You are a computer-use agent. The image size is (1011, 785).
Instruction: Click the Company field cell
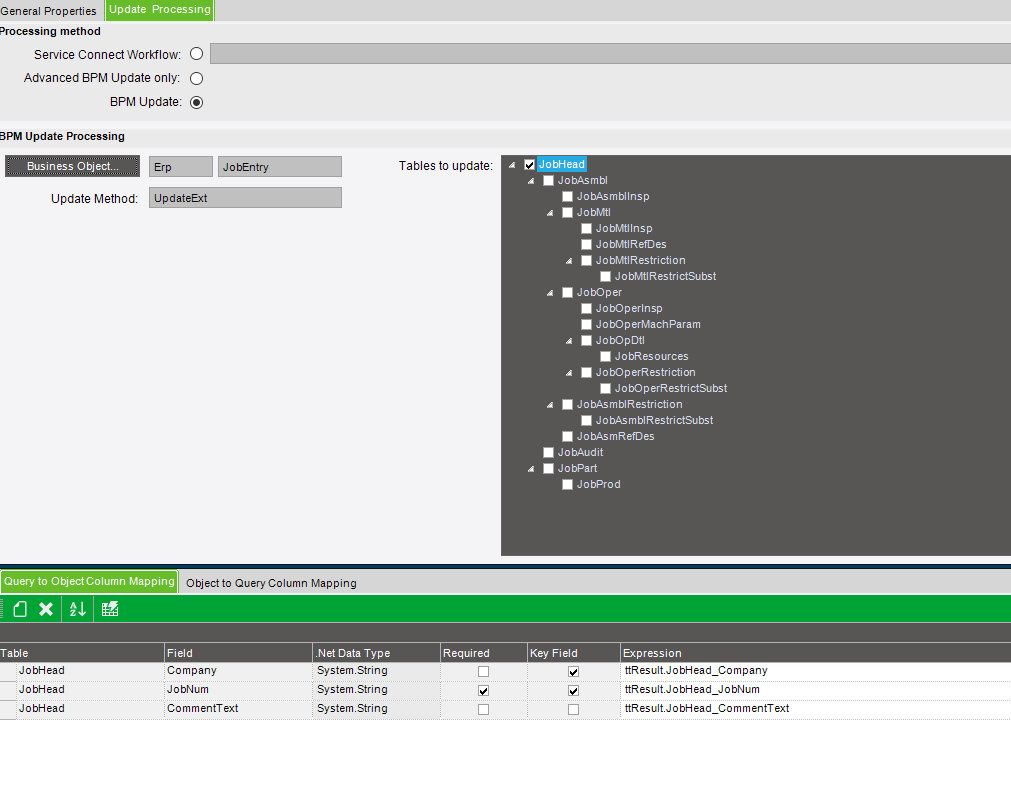click(239, 671)
